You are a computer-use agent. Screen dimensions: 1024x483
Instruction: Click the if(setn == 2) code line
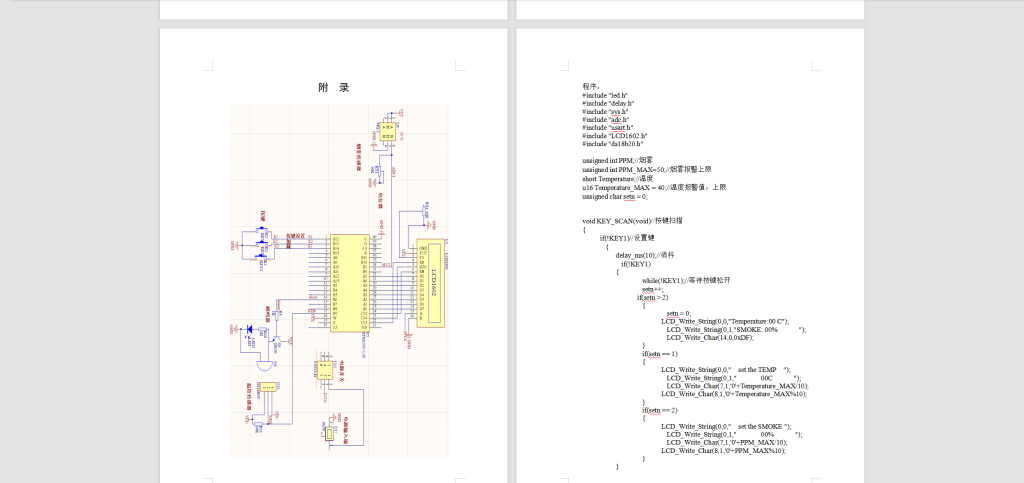(x=659, y=410)
